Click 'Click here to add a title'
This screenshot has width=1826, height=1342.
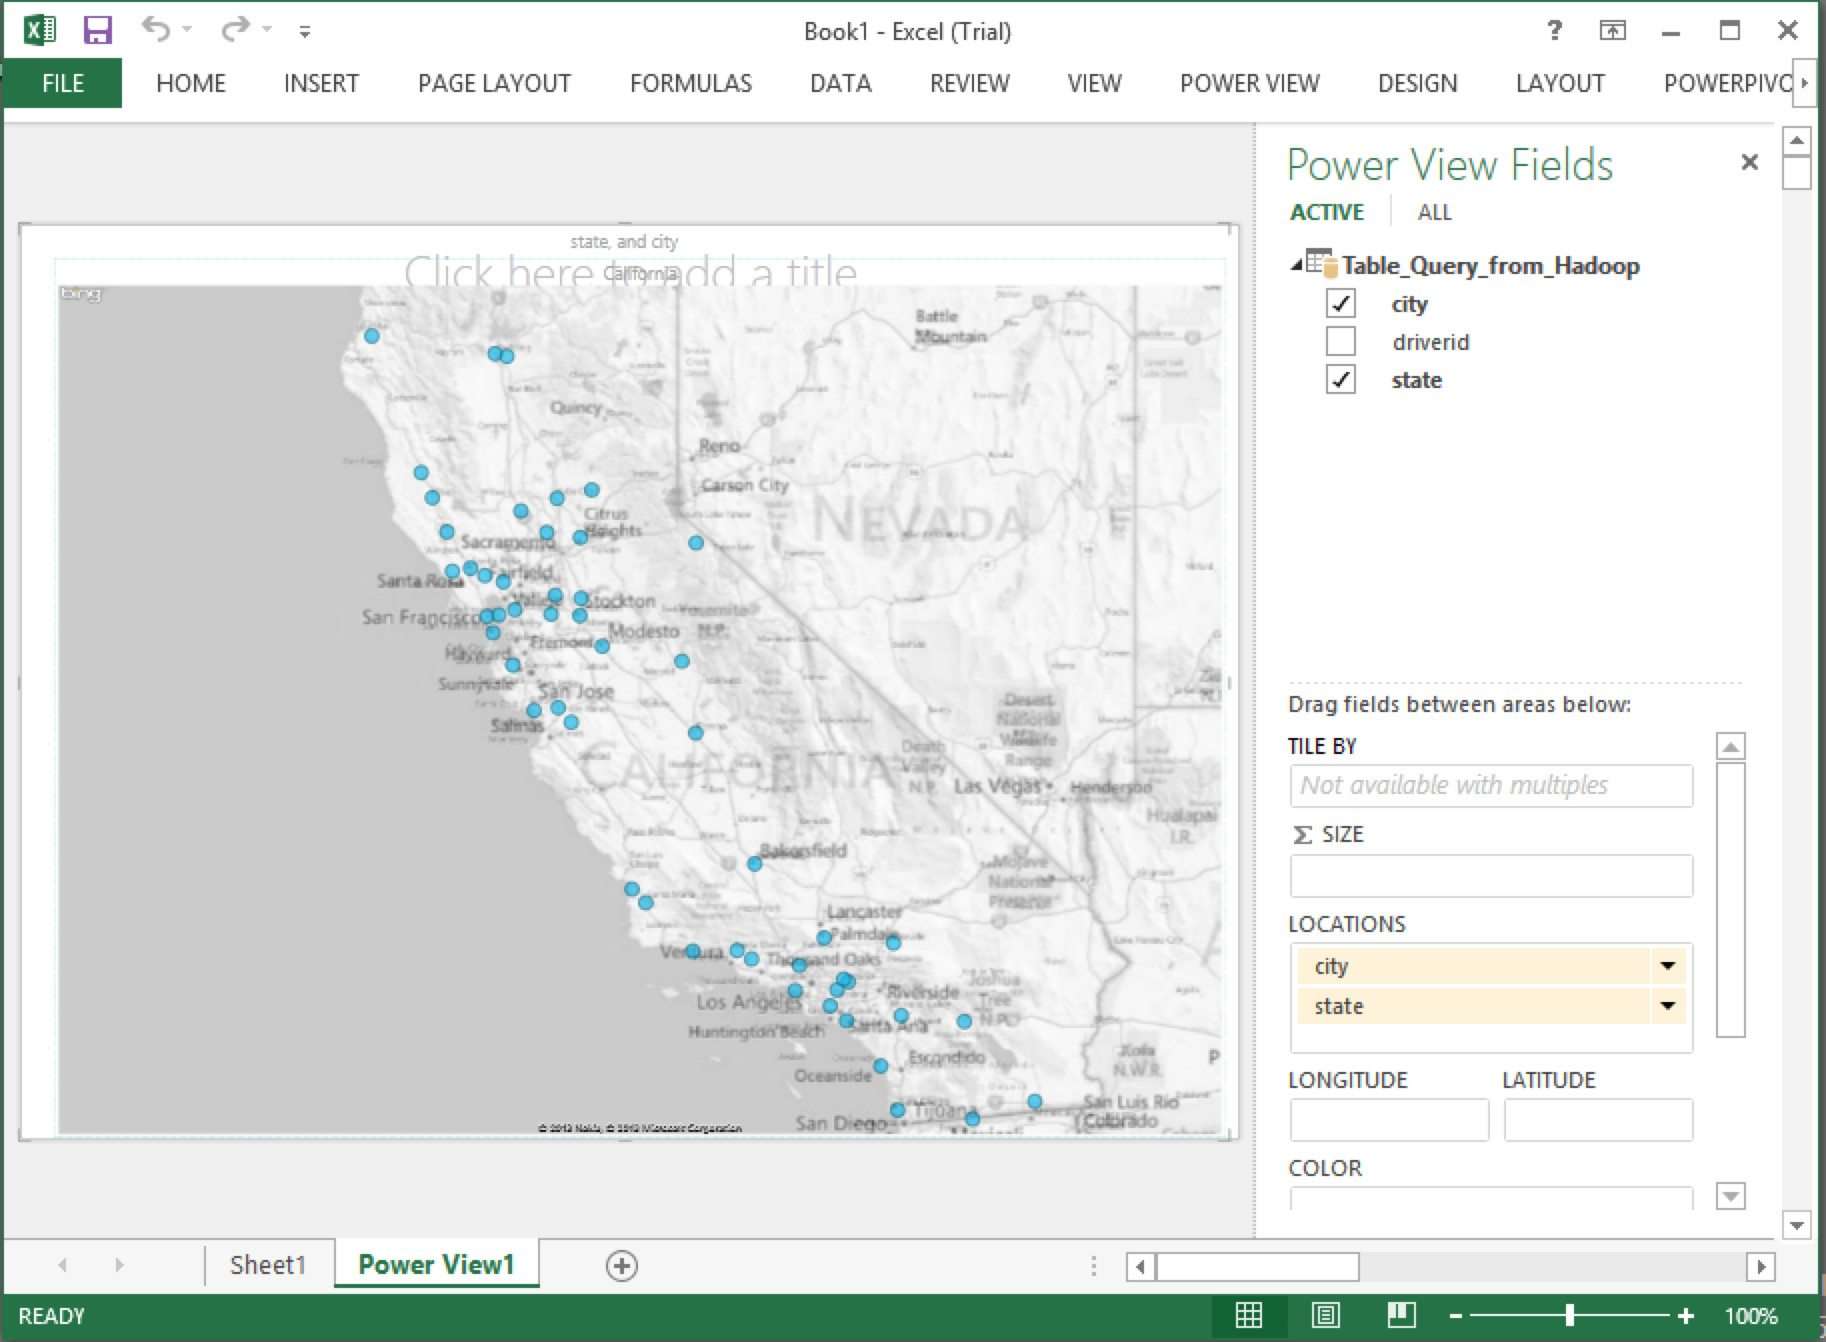tap(630, 272)
